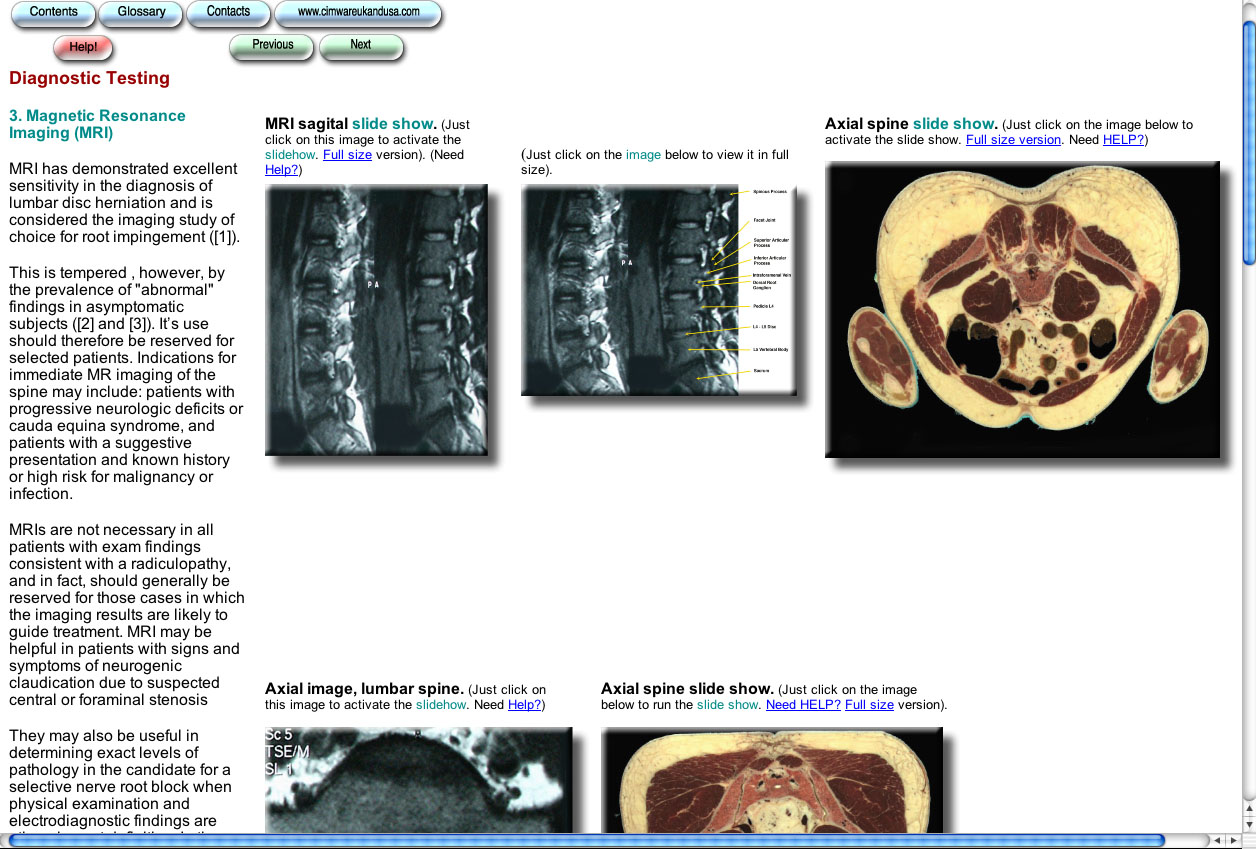Open the Contacts button
Image resolution: width=1256 pixels, height=849 pixels.
coord(229,13)
